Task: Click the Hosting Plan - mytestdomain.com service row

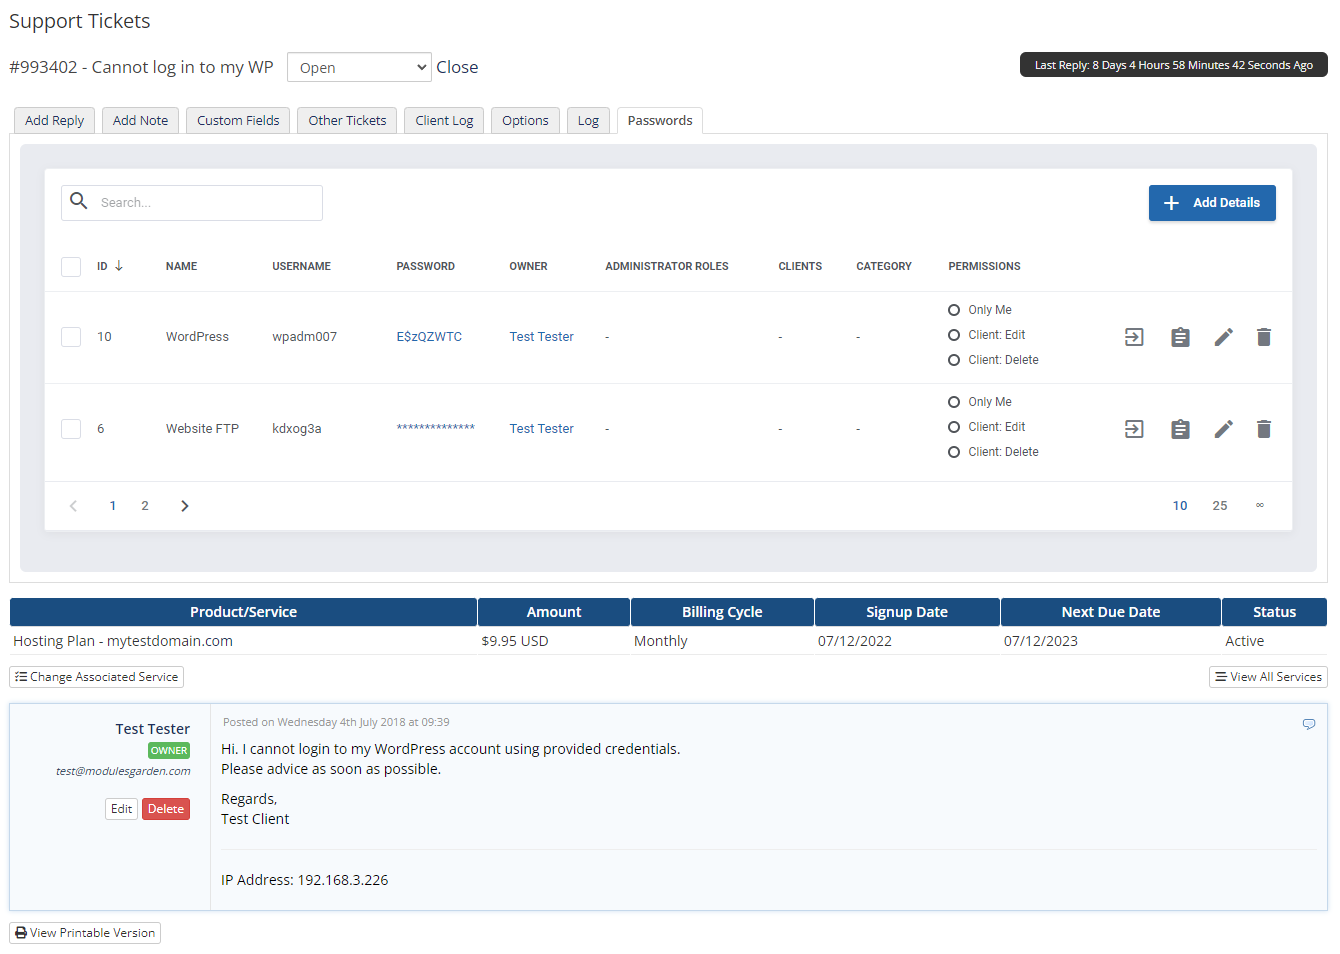Action: click(x=668, y=641)
